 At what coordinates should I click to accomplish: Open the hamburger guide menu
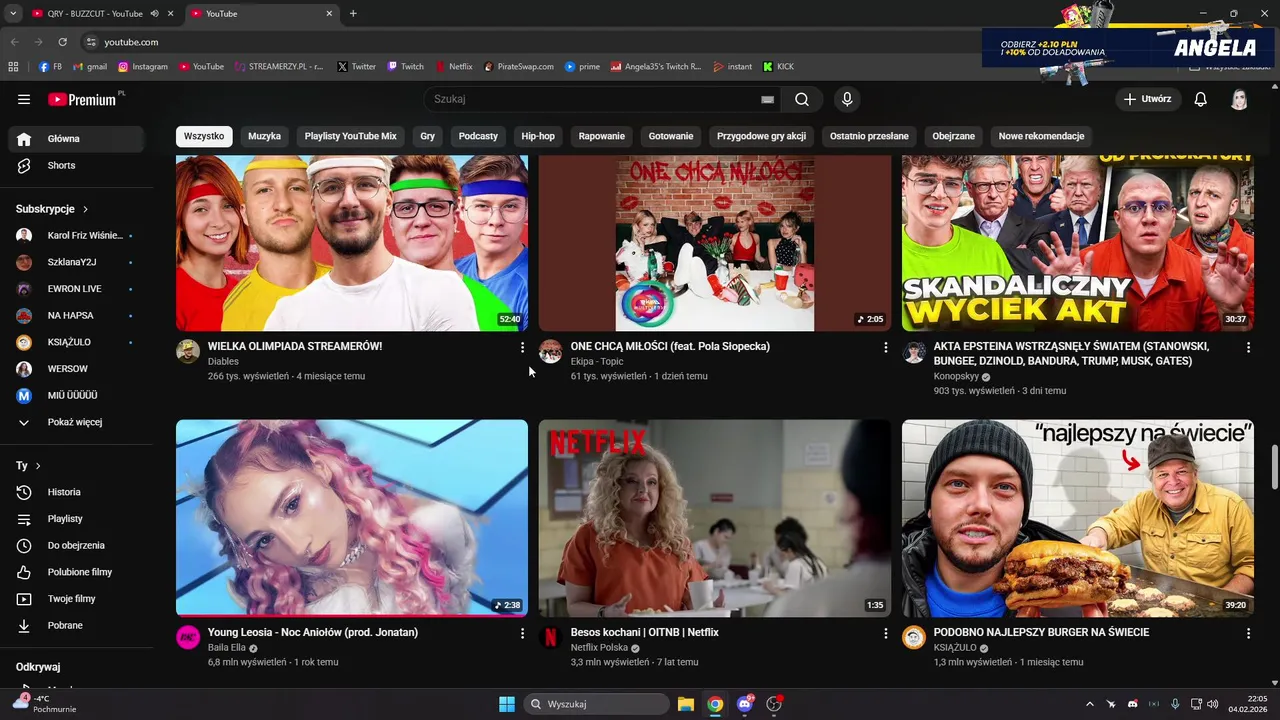coord(24,99)
